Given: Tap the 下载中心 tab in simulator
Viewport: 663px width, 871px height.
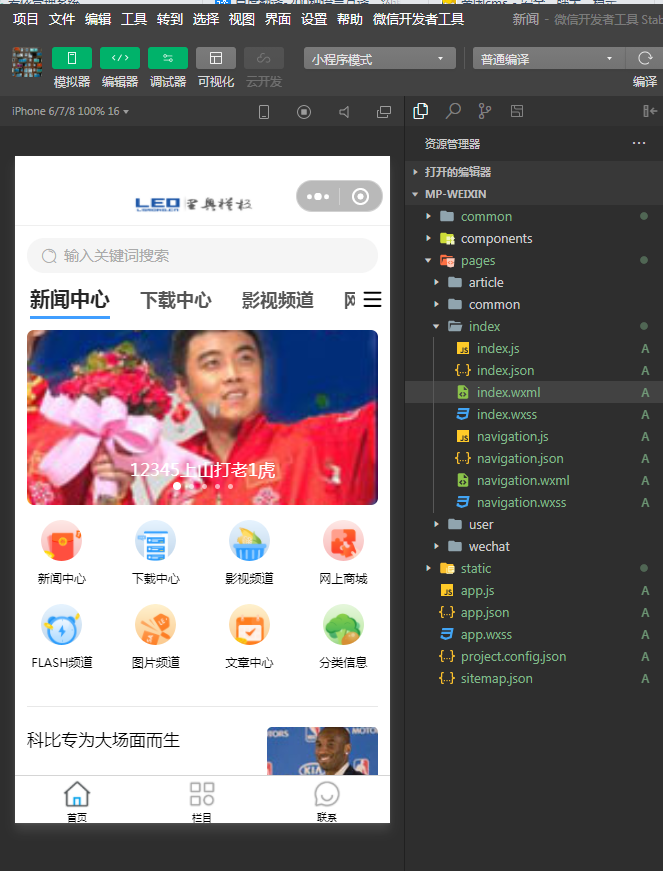Looking at the screenshot, I should coord(175,300).
